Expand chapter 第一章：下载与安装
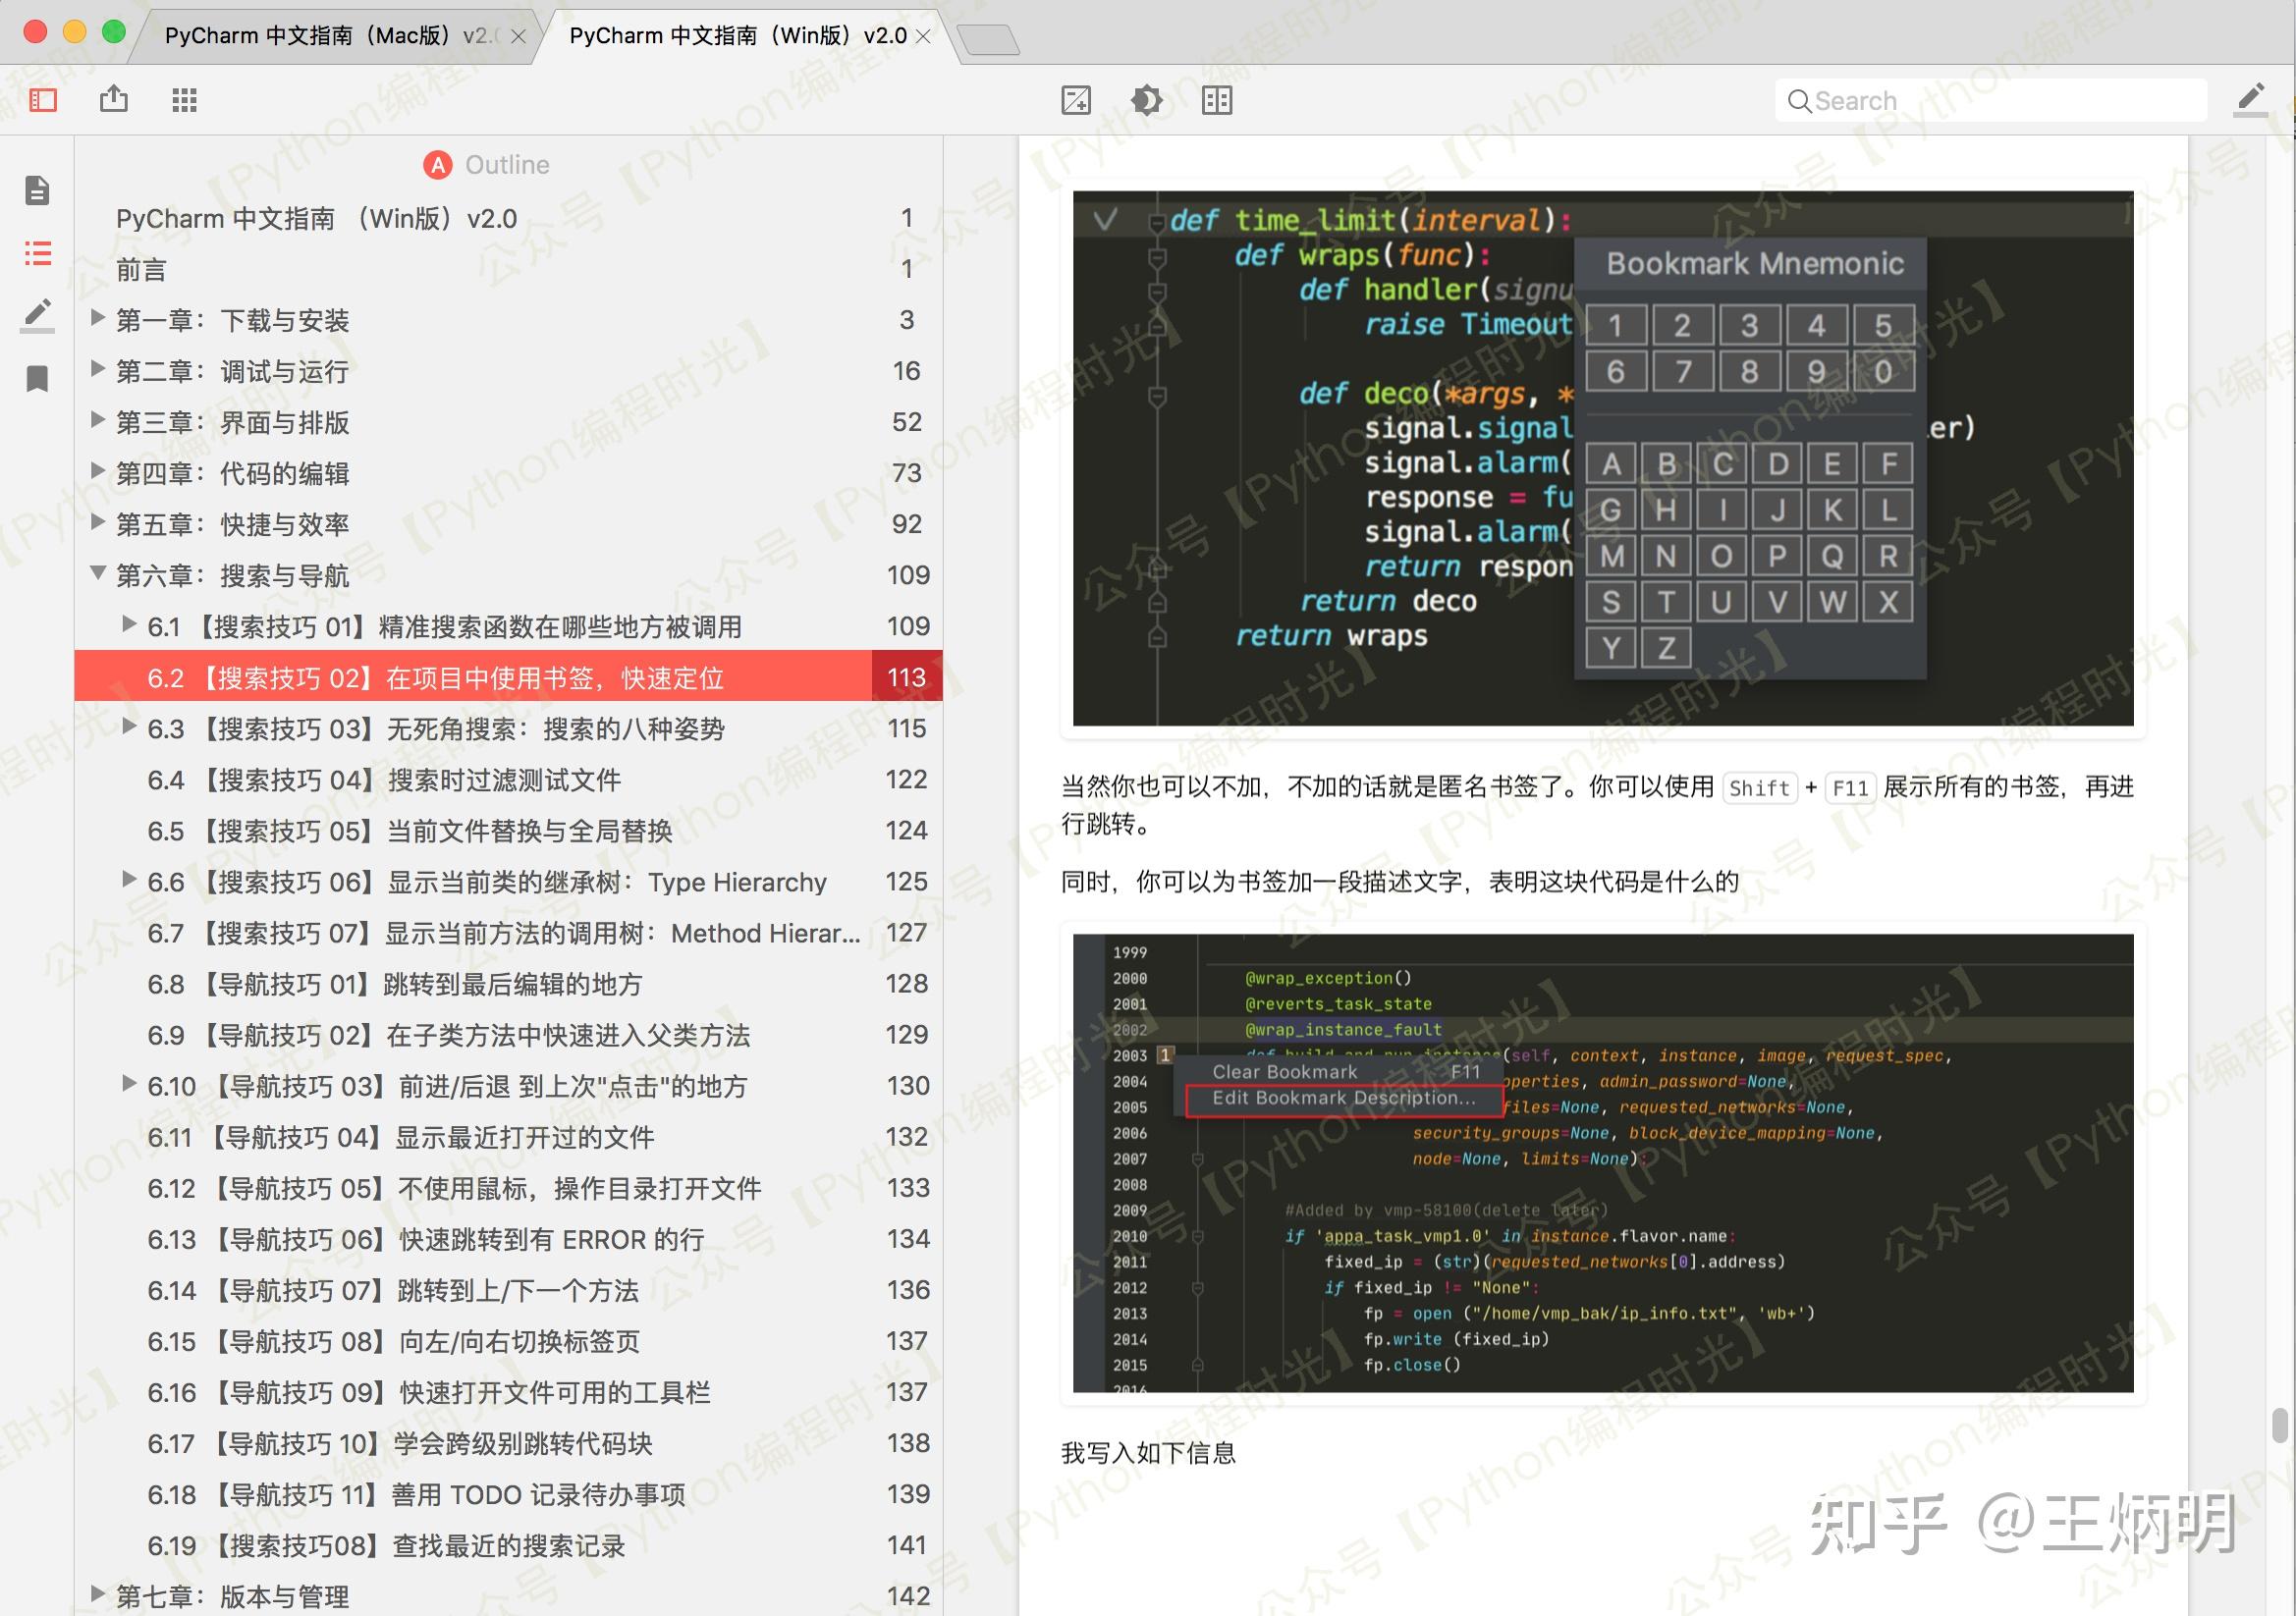The height and width of the screenshot is (1616, 2296). [x=96, y=320]
